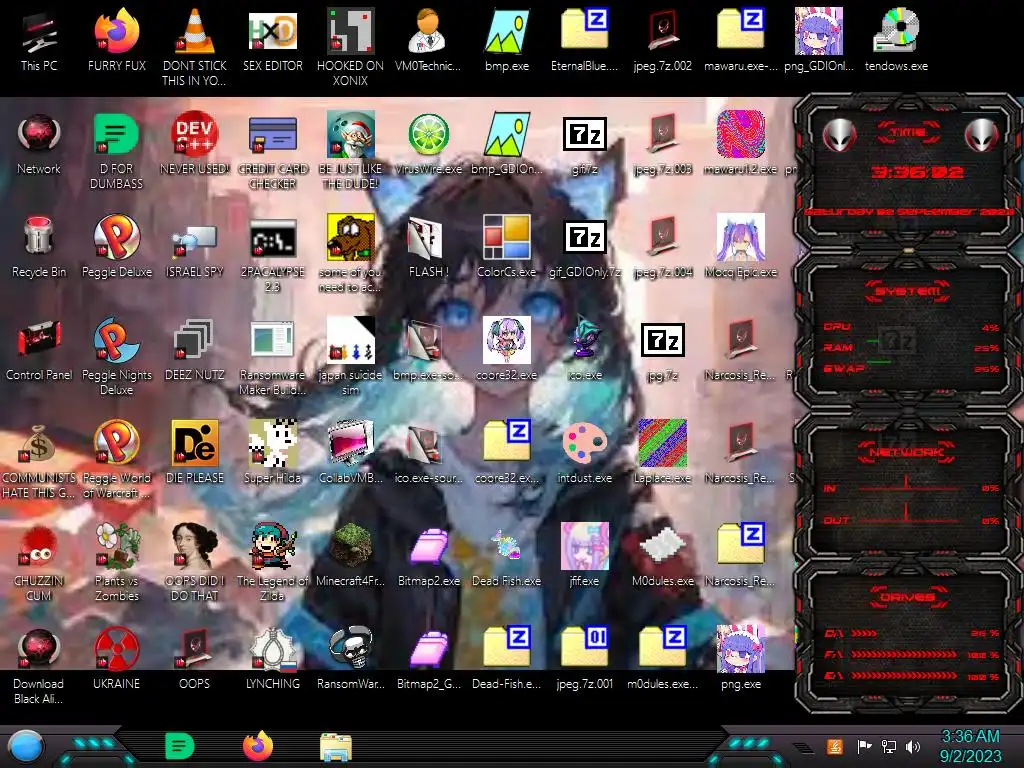This screenshot has width=1024, height=768.
Task: Launch The Legend of Zilda icon
Action: click(x=272, y=563)
